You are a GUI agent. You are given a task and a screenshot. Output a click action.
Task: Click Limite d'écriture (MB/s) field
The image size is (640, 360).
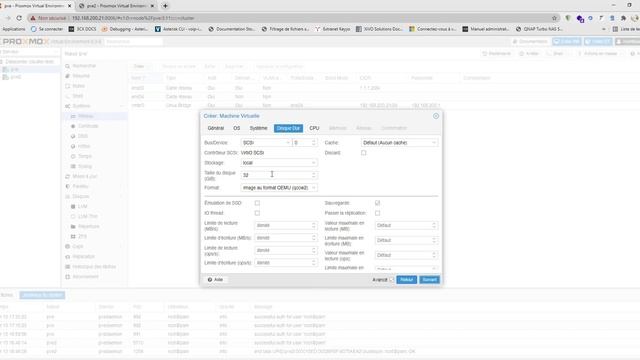pyautogui.click(x=283, y=238)
